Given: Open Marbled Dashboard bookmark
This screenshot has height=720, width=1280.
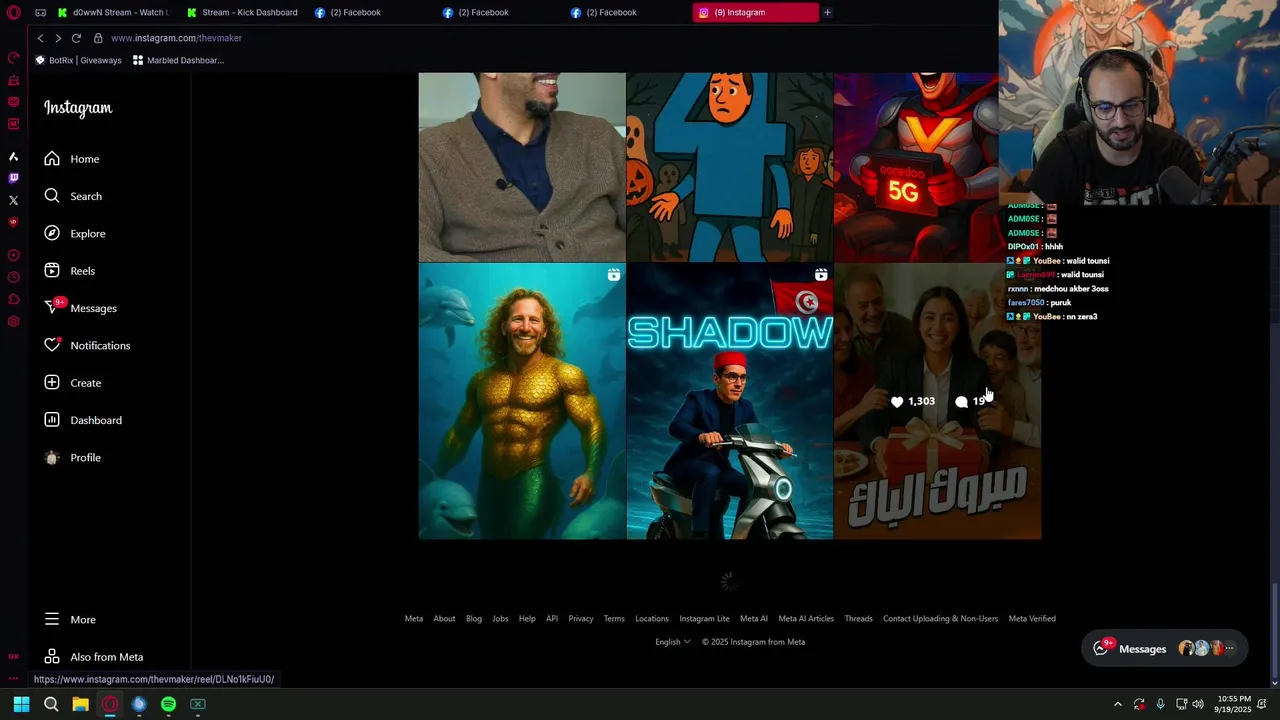Looking at the screenshot, I should coord(178,60).
